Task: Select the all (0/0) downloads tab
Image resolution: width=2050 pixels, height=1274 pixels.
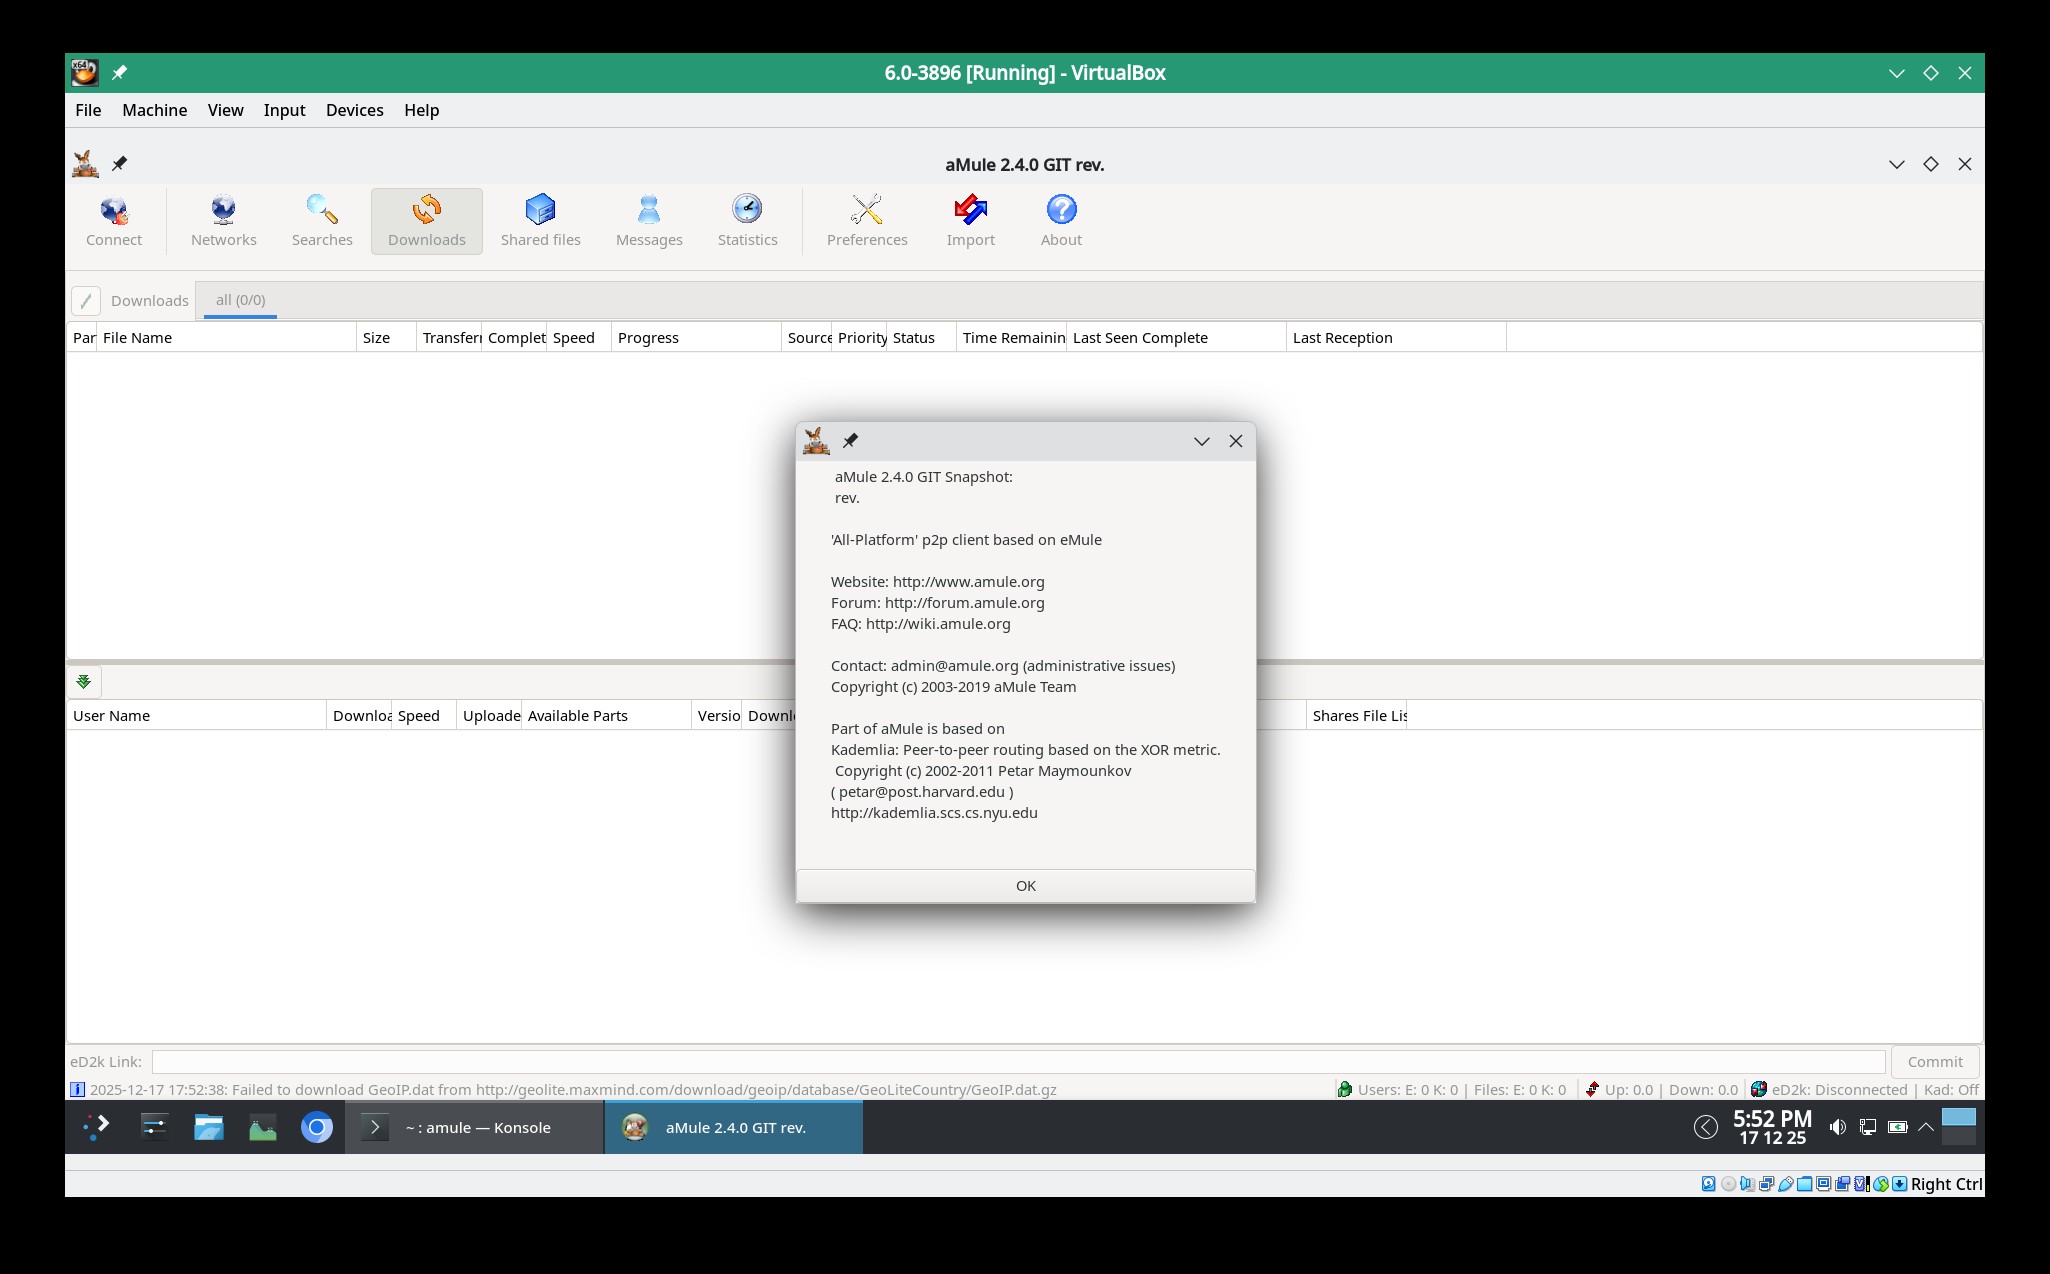Action: pos(240,300)
